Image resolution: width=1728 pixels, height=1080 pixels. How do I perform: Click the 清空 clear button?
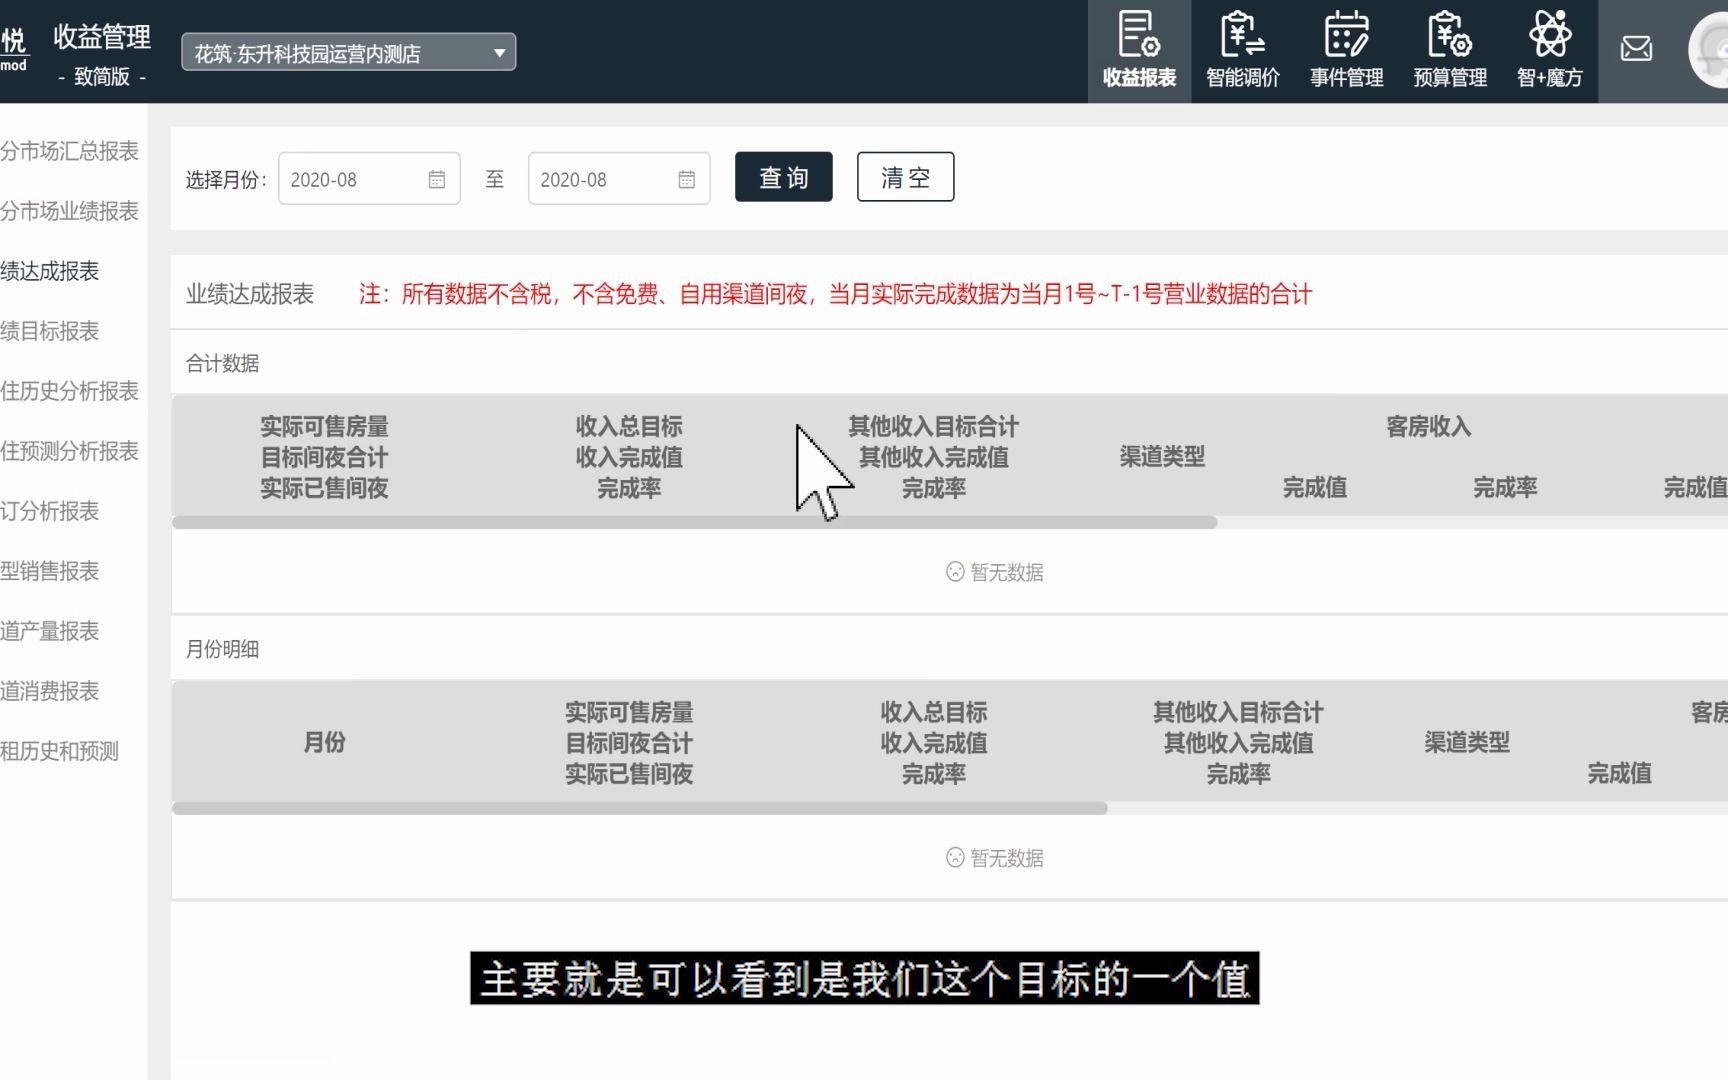pos(906,177)
